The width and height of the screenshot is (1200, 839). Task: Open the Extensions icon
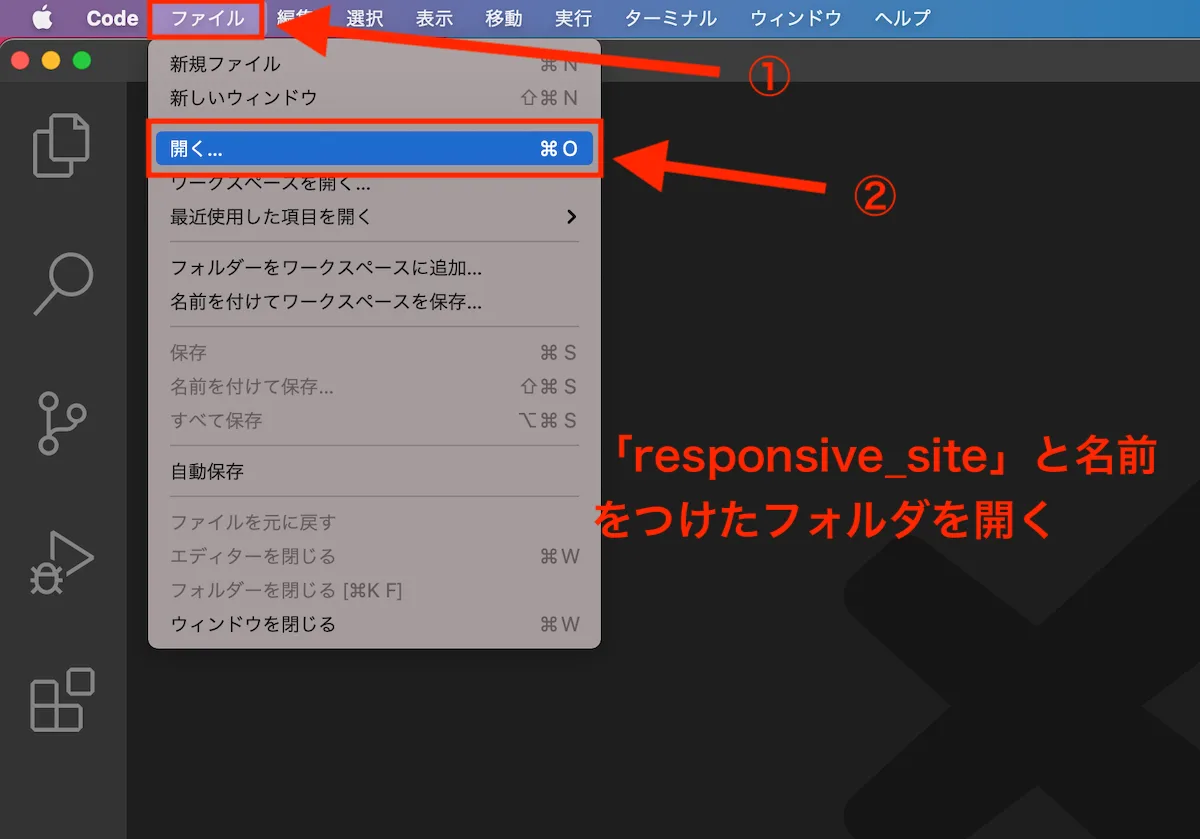click(x=62, y=700)
